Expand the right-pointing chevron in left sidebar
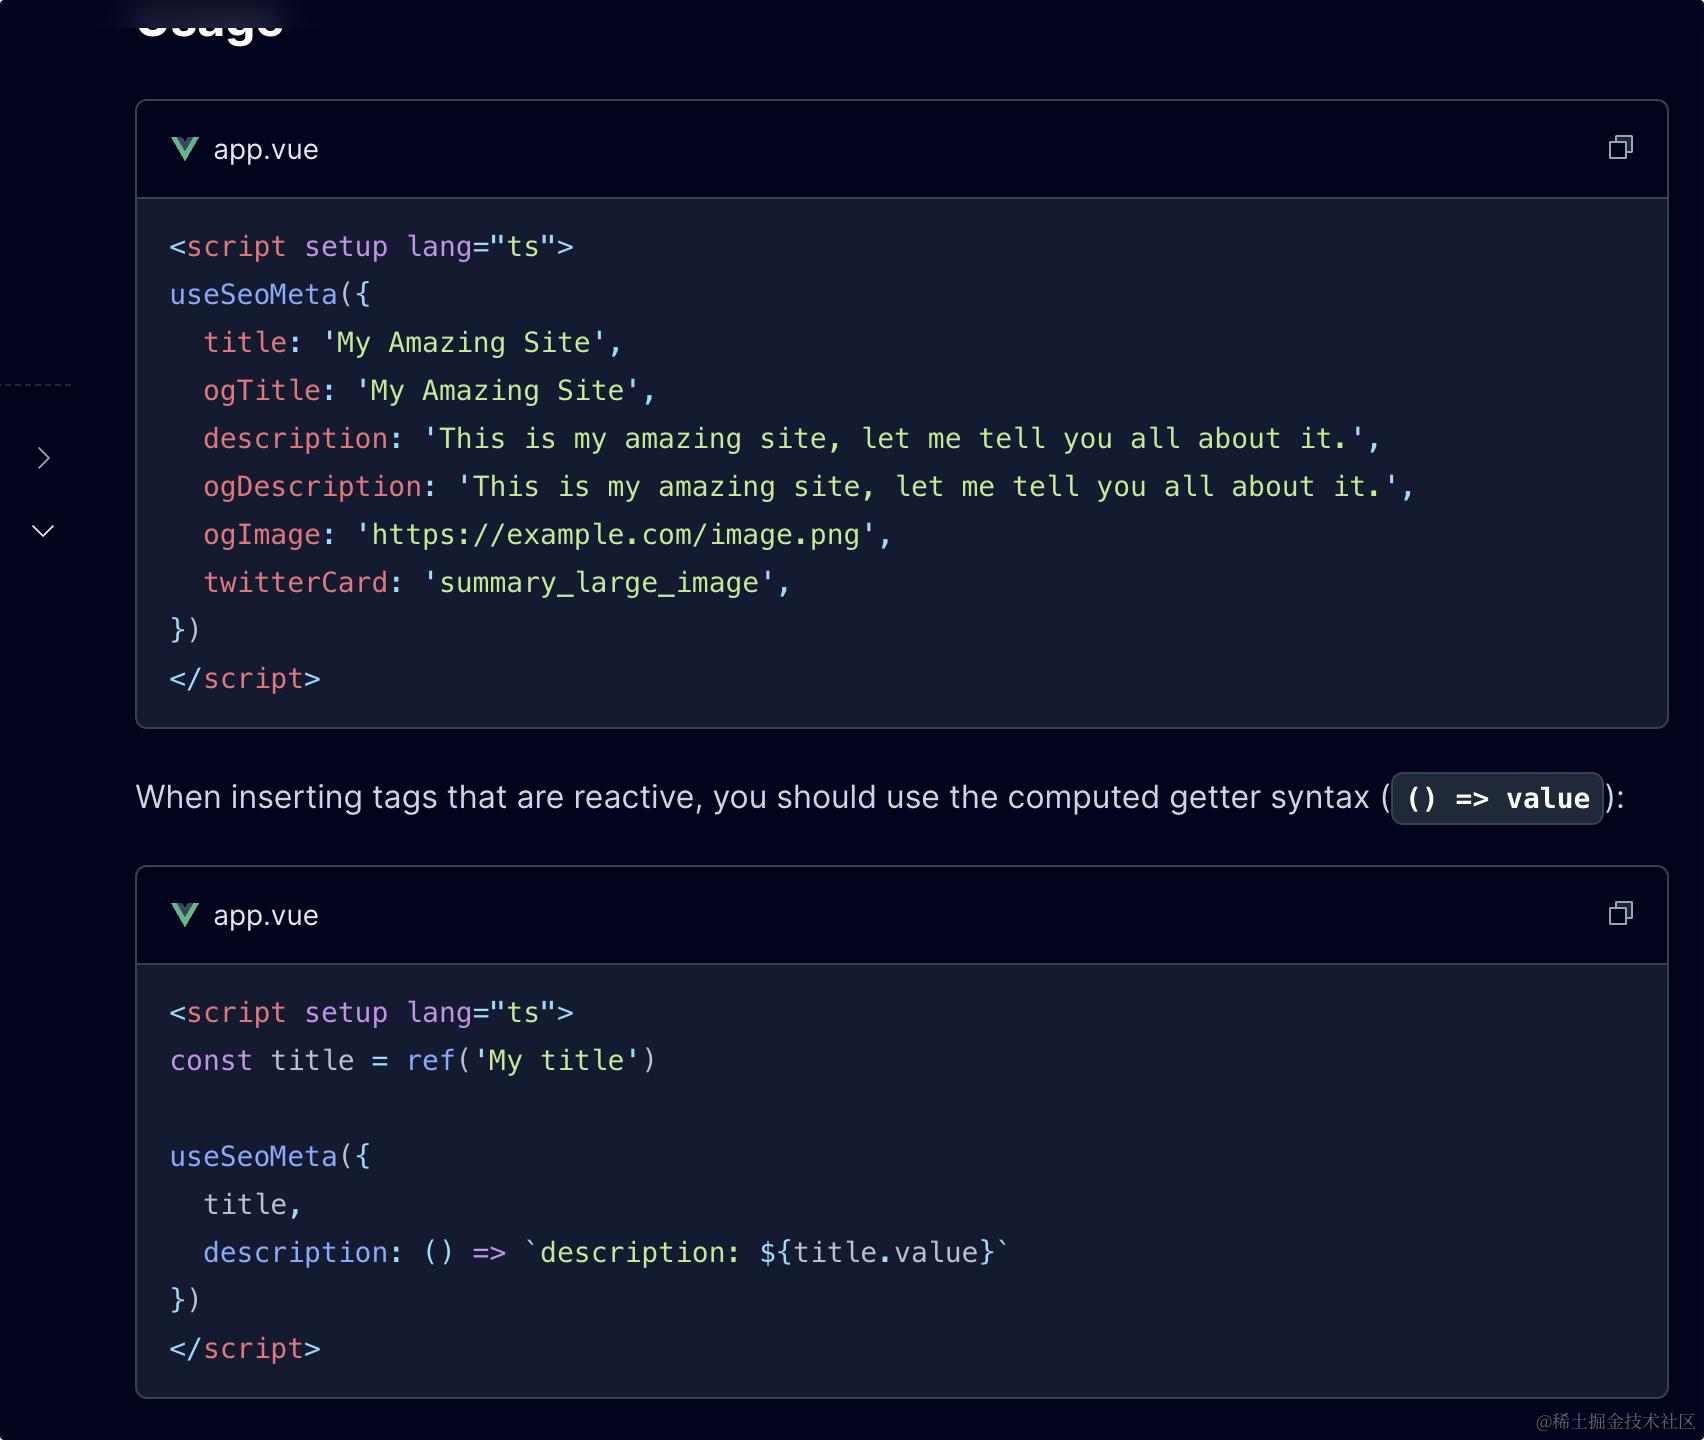The height and width of the screenshot is (1440, 1704). [43, 458]
